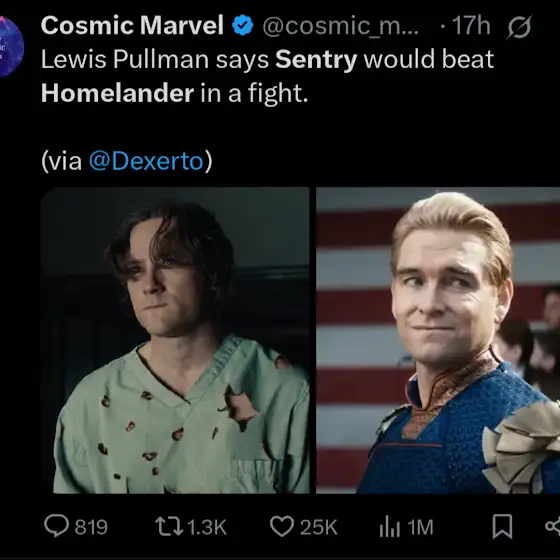Click the retweet arrows icon
Image resolution: width=560 pixels, height=560 pixels.
coord(169,527)
